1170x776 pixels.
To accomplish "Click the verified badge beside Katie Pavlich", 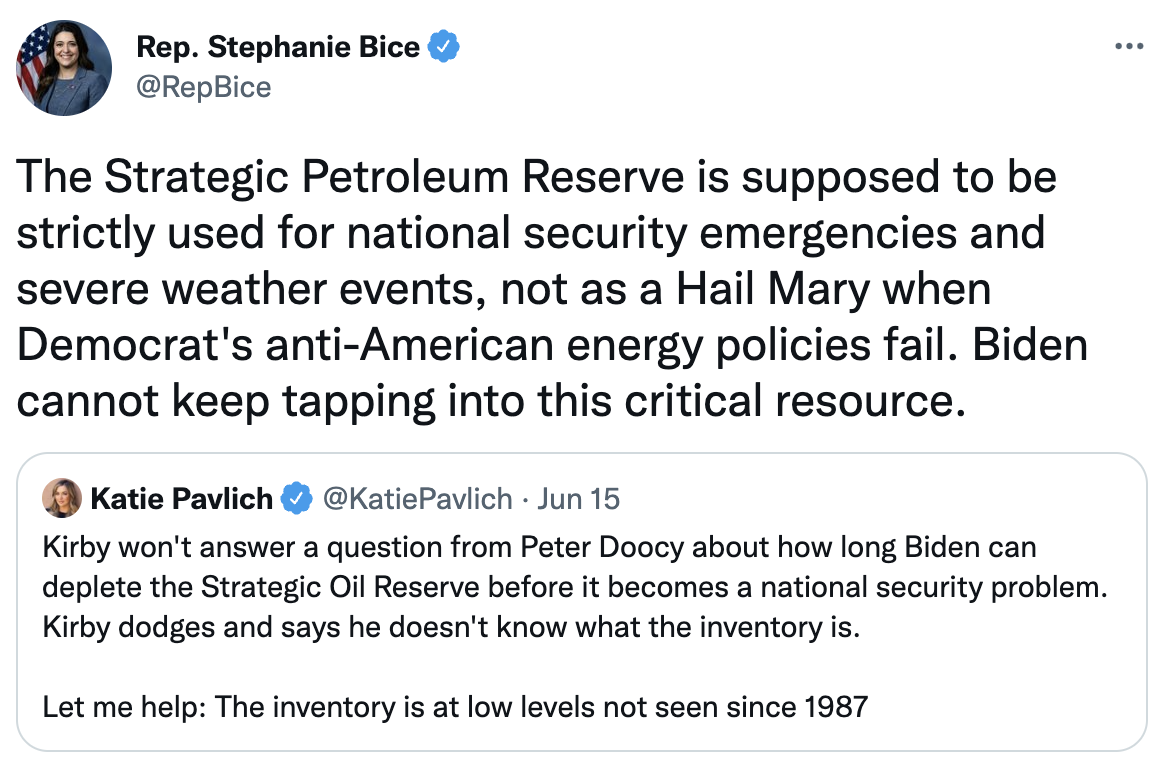I will coord(296,498).
